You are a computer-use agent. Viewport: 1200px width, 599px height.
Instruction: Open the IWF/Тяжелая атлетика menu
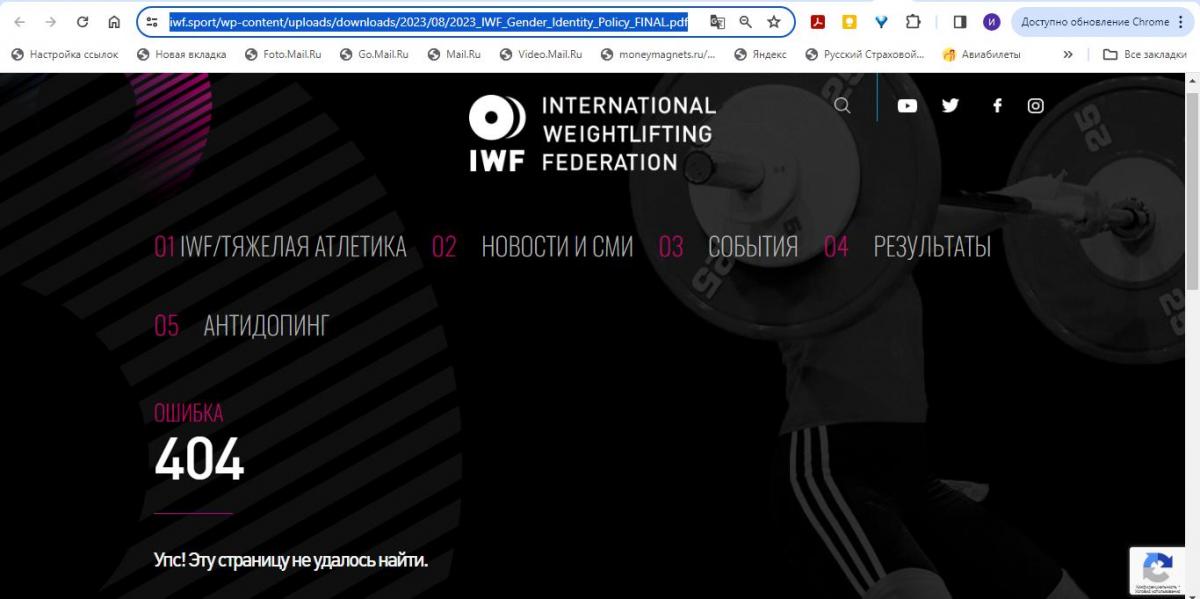click(x=280, y=246)
